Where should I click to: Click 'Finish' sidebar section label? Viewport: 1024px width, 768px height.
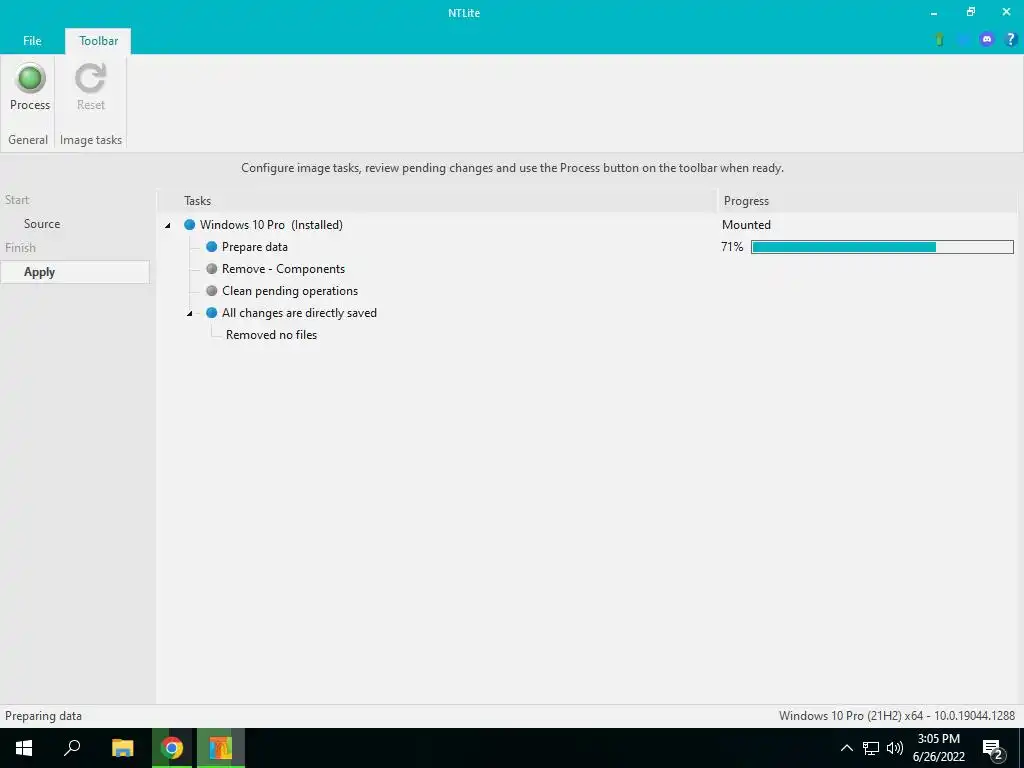[20, 248]
